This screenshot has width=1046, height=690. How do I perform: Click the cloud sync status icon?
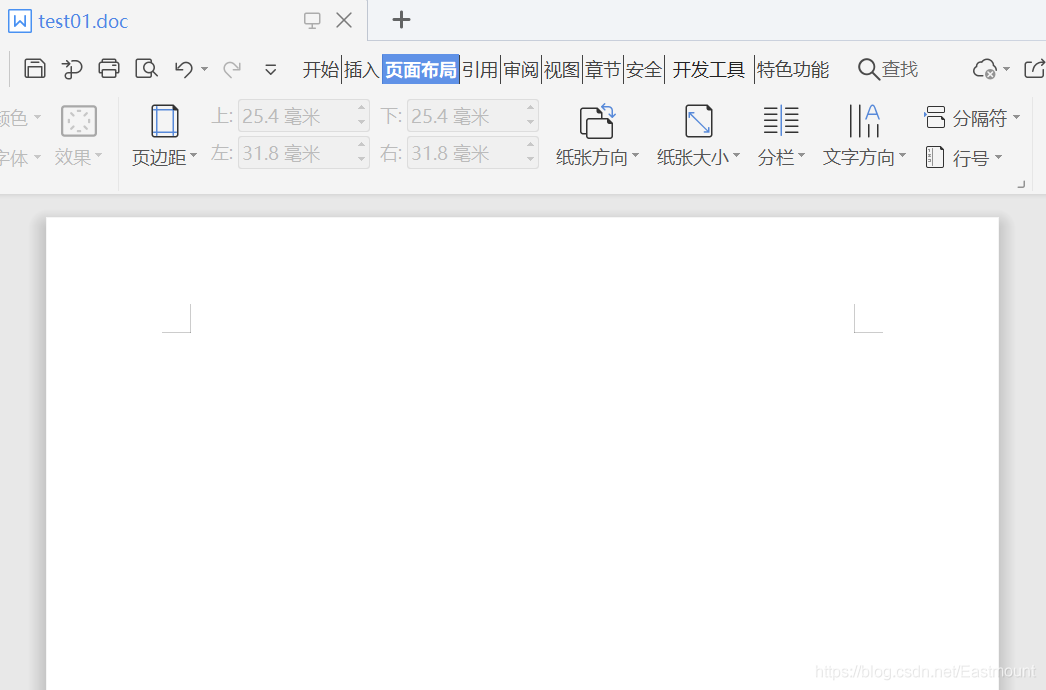coord(985,69)
